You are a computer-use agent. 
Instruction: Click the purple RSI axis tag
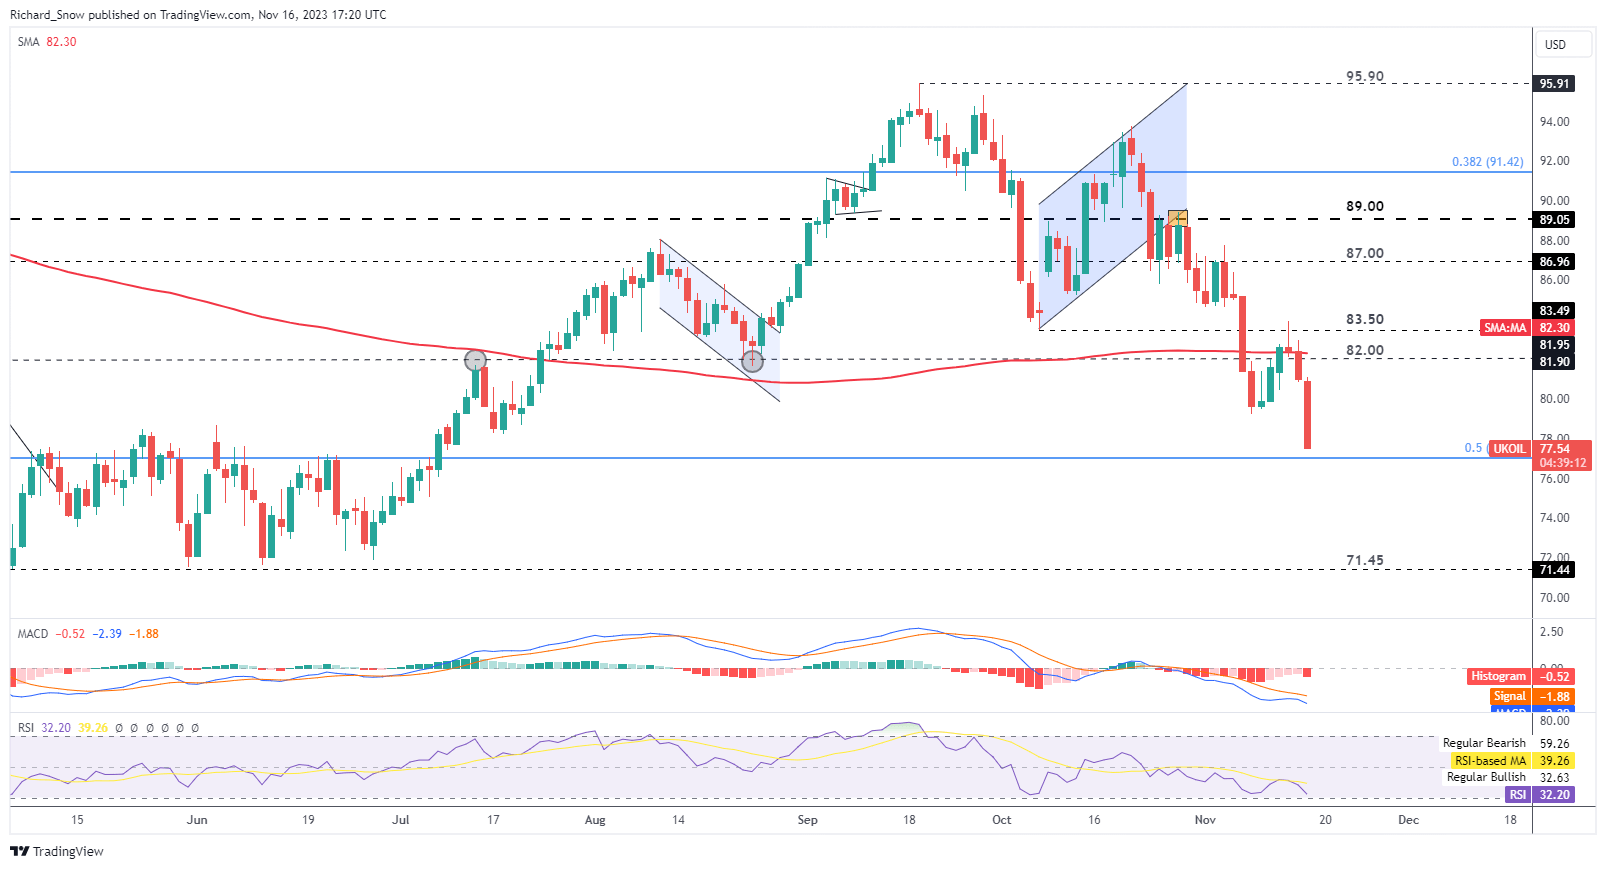coord(1517,795)
